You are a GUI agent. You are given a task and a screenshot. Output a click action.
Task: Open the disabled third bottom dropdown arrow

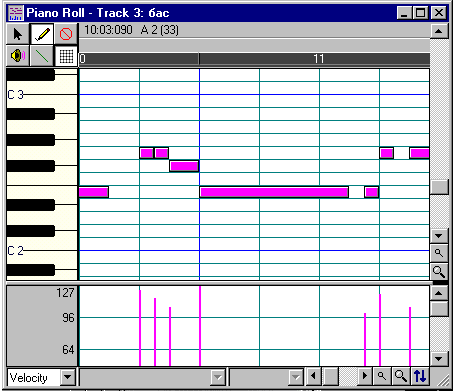(295, 377)
